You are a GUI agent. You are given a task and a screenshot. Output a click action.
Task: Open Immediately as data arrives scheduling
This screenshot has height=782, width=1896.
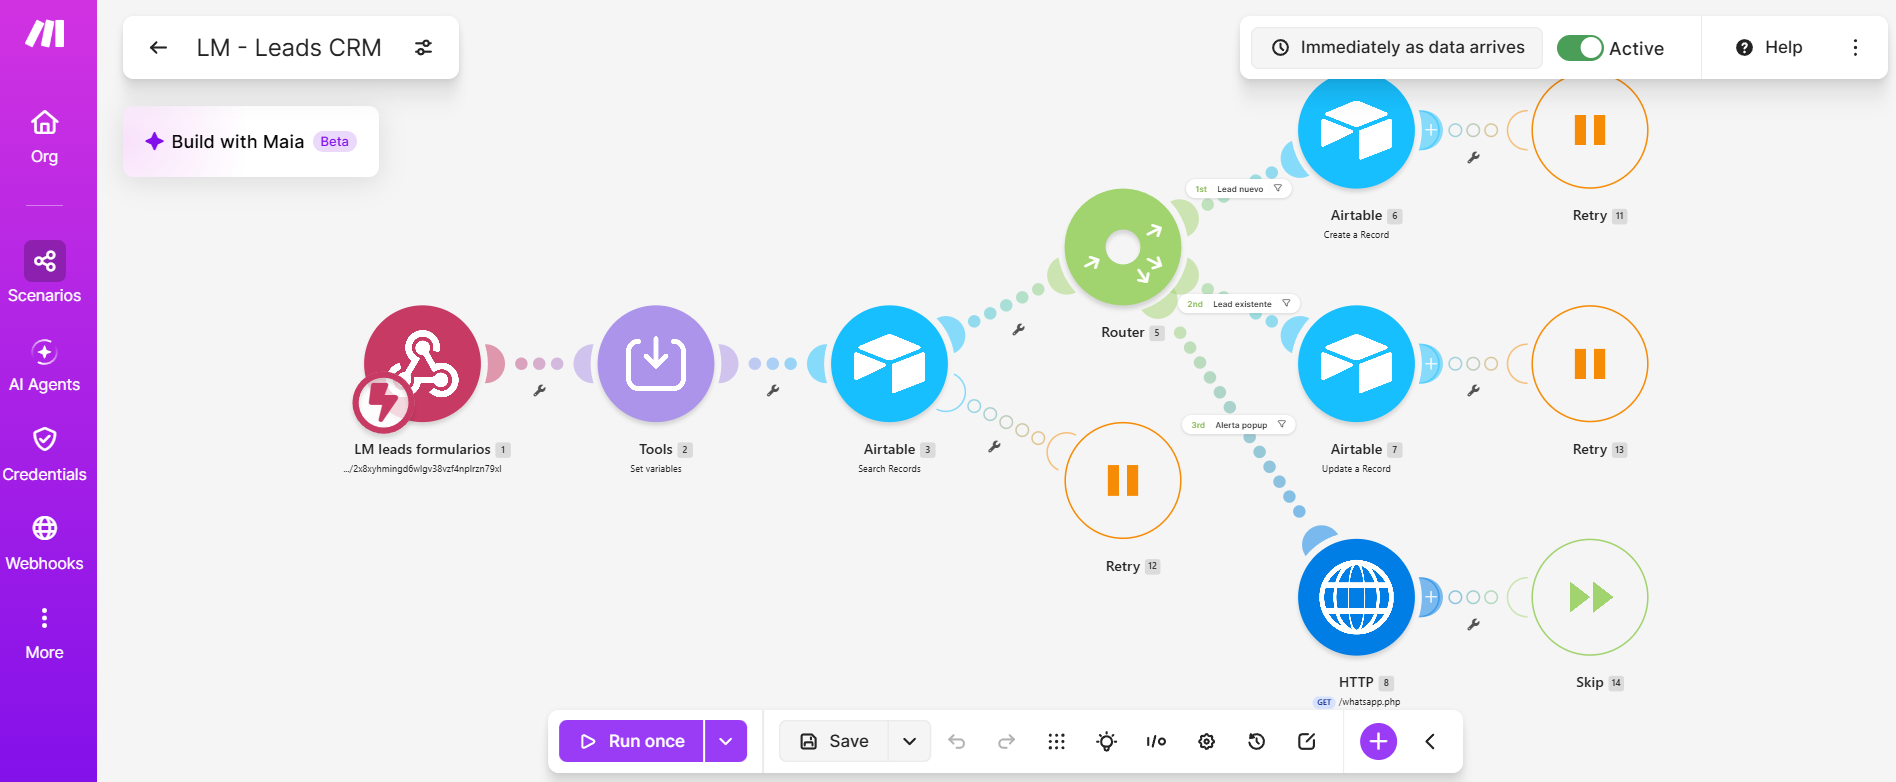pos(1397,47)
